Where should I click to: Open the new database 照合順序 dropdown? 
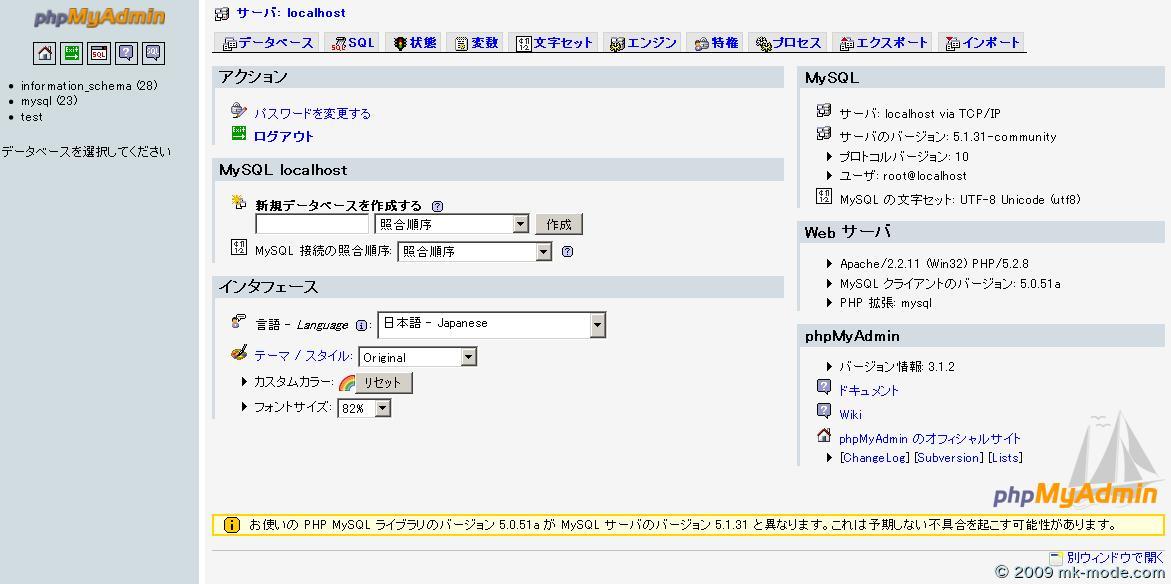tap(451, 224)
